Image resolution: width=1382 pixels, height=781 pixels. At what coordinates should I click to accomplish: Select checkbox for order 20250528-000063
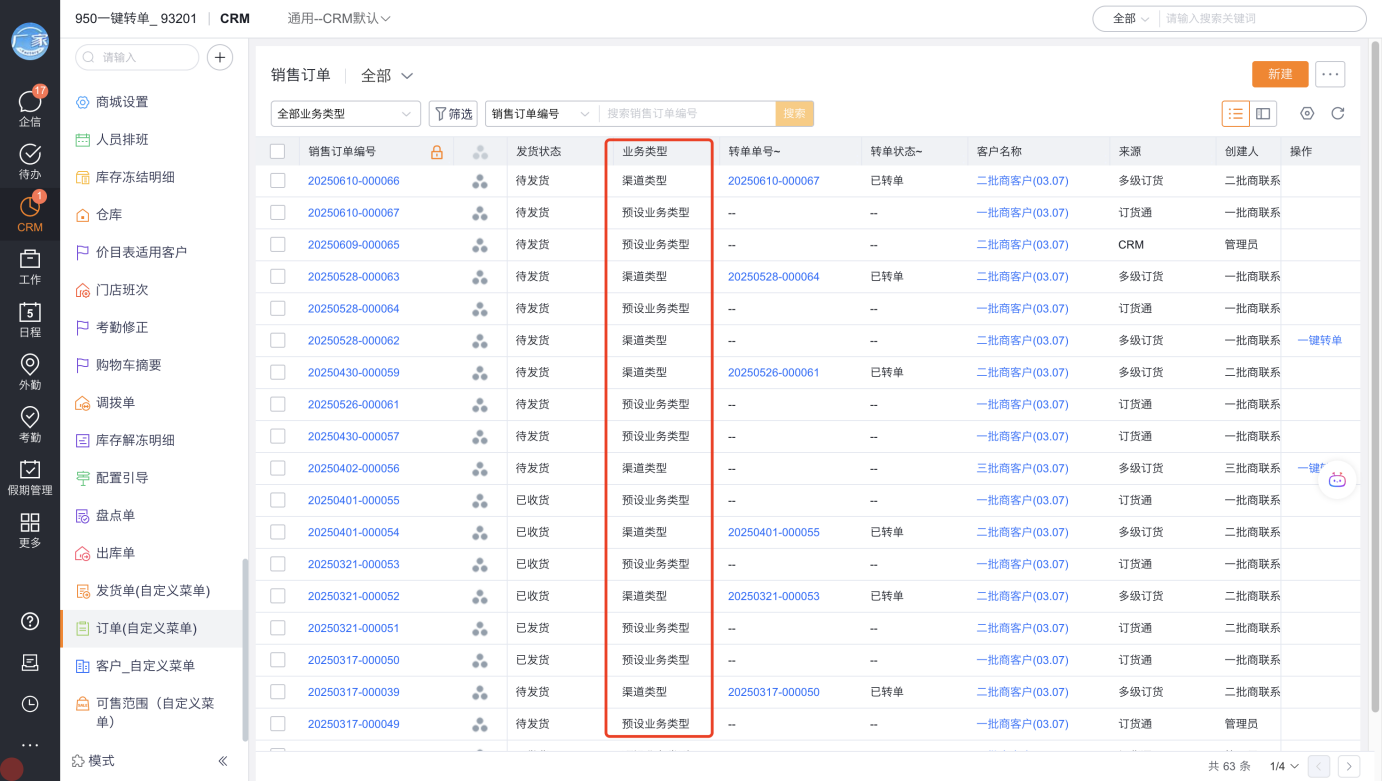click(278, 277)
